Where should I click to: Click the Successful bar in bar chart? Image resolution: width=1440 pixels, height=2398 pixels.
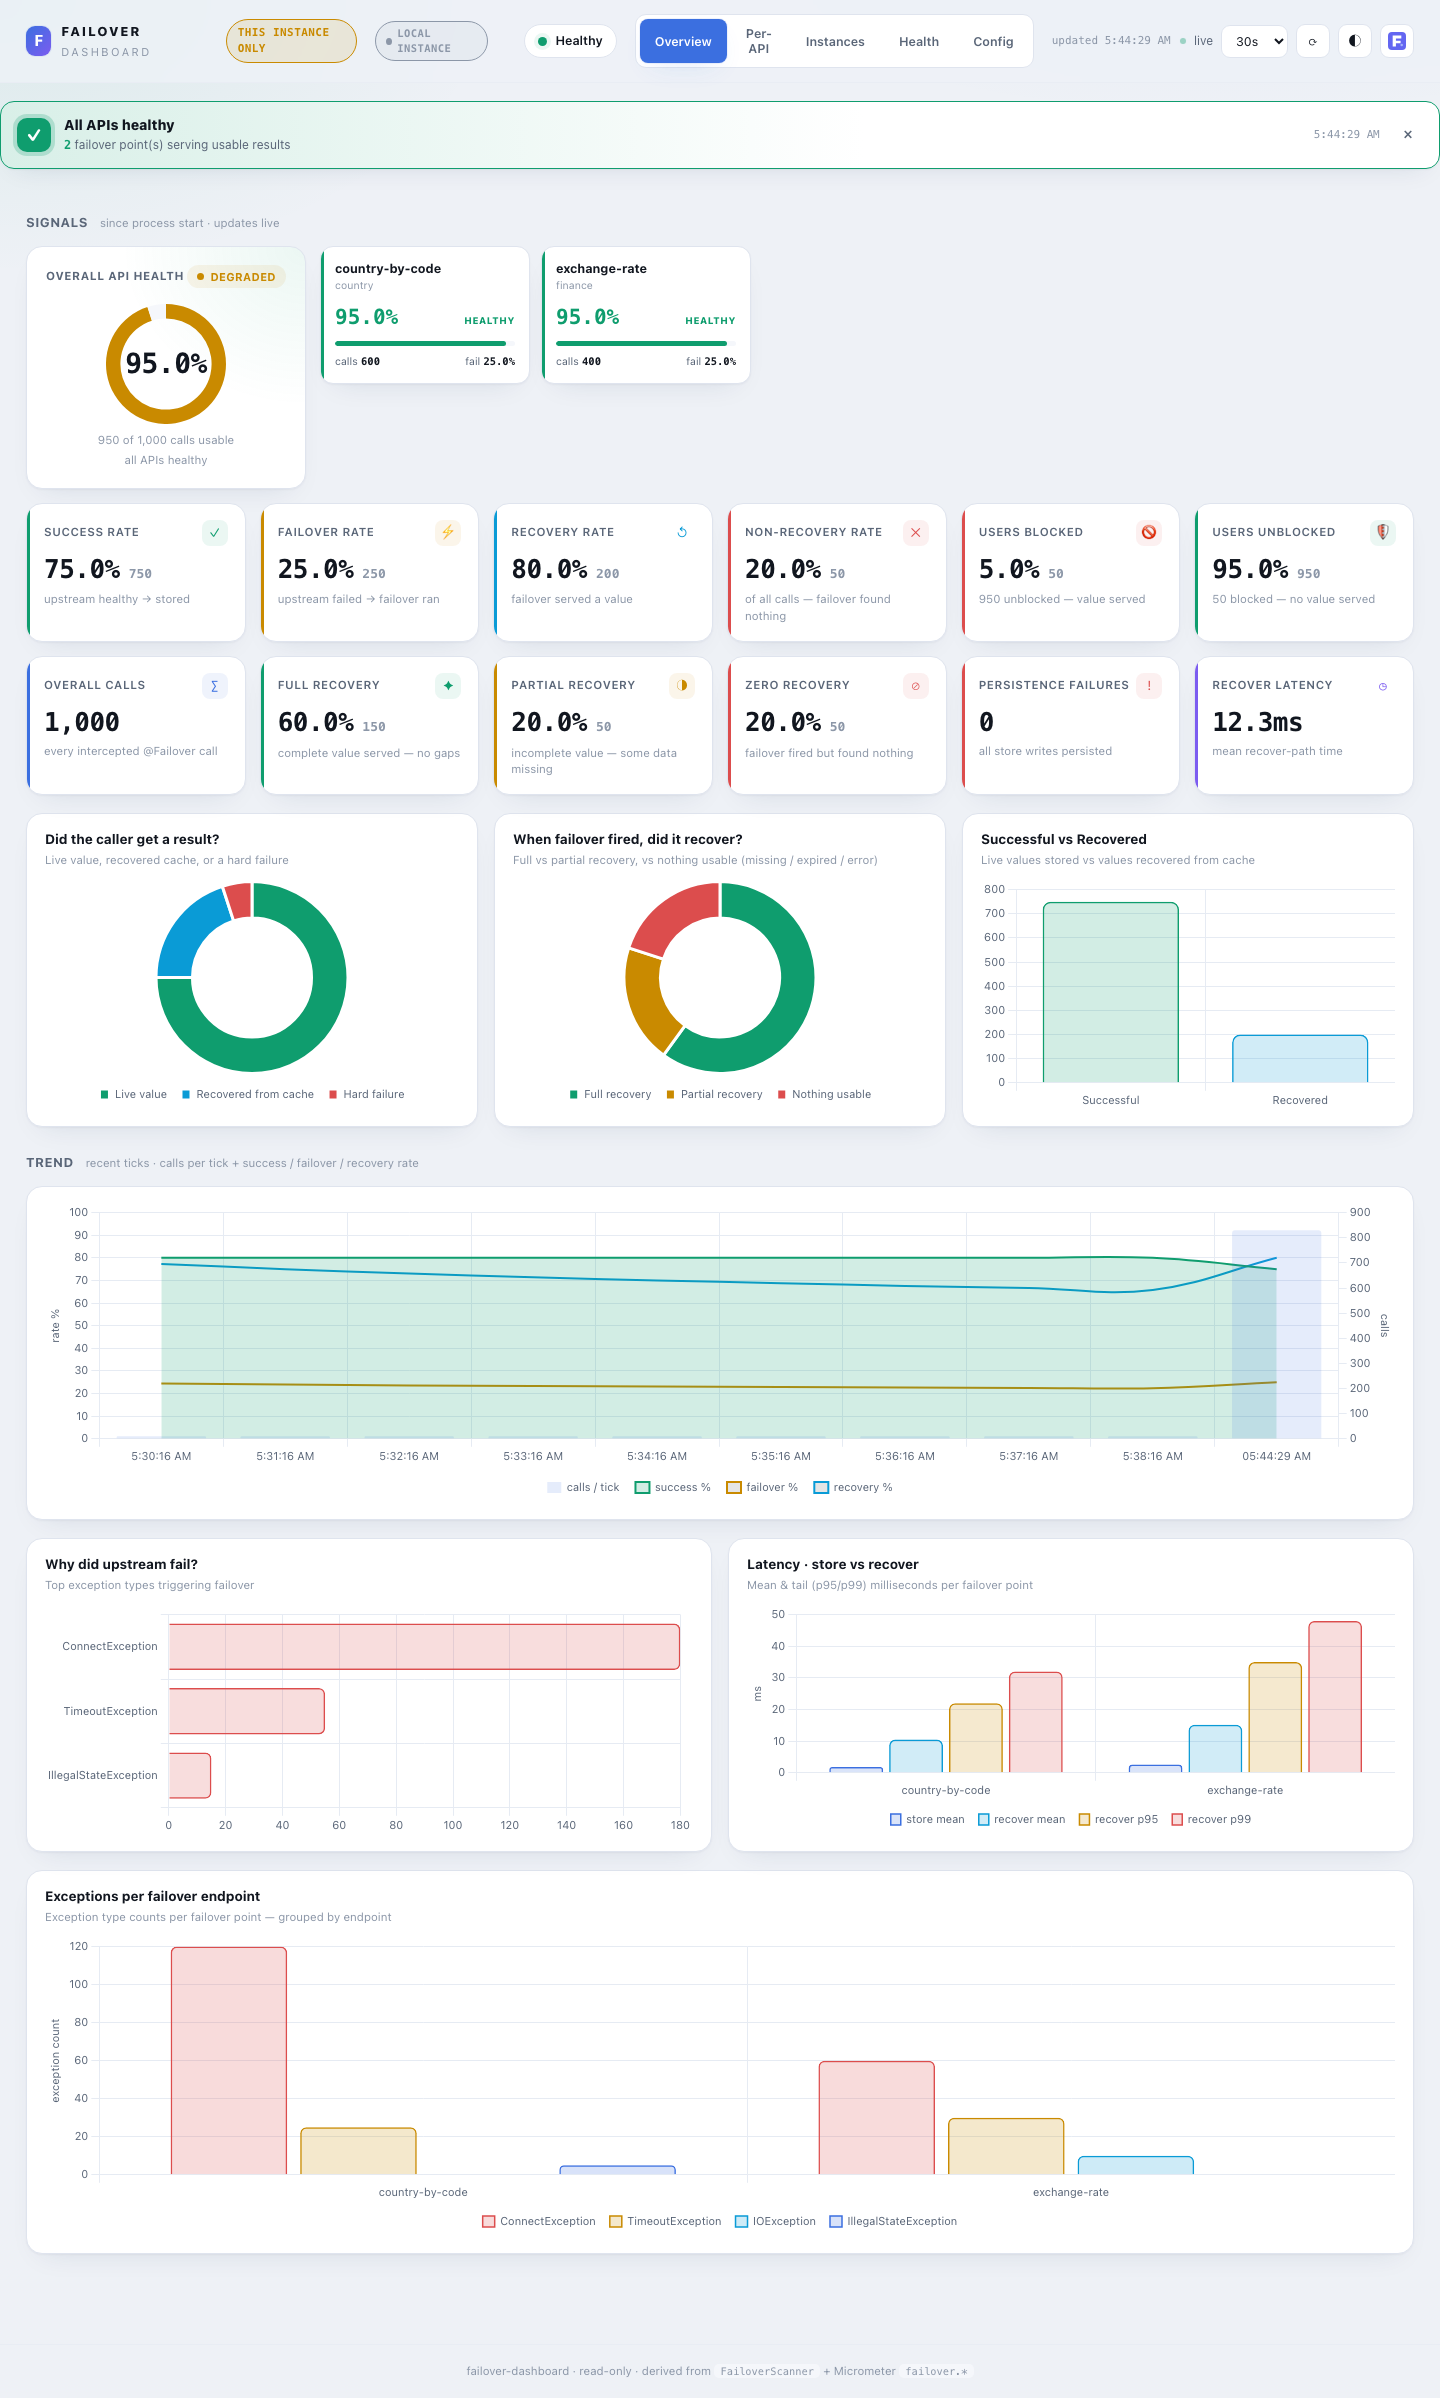(1111, 992)
